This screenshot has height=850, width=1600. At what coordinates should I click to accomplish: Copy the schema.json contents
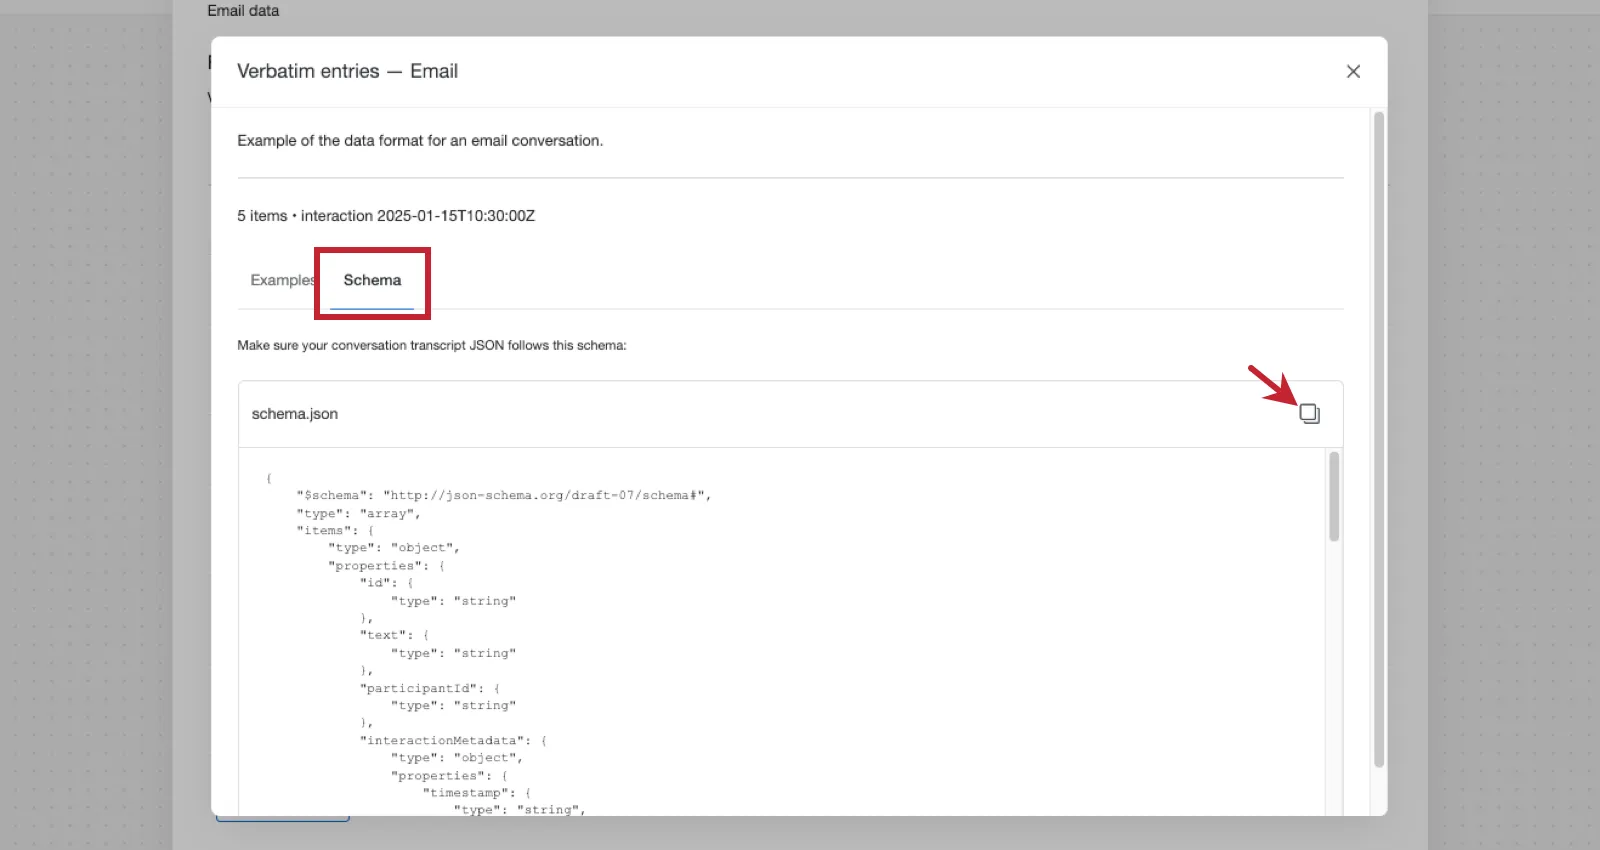[x=1309, y=413]
